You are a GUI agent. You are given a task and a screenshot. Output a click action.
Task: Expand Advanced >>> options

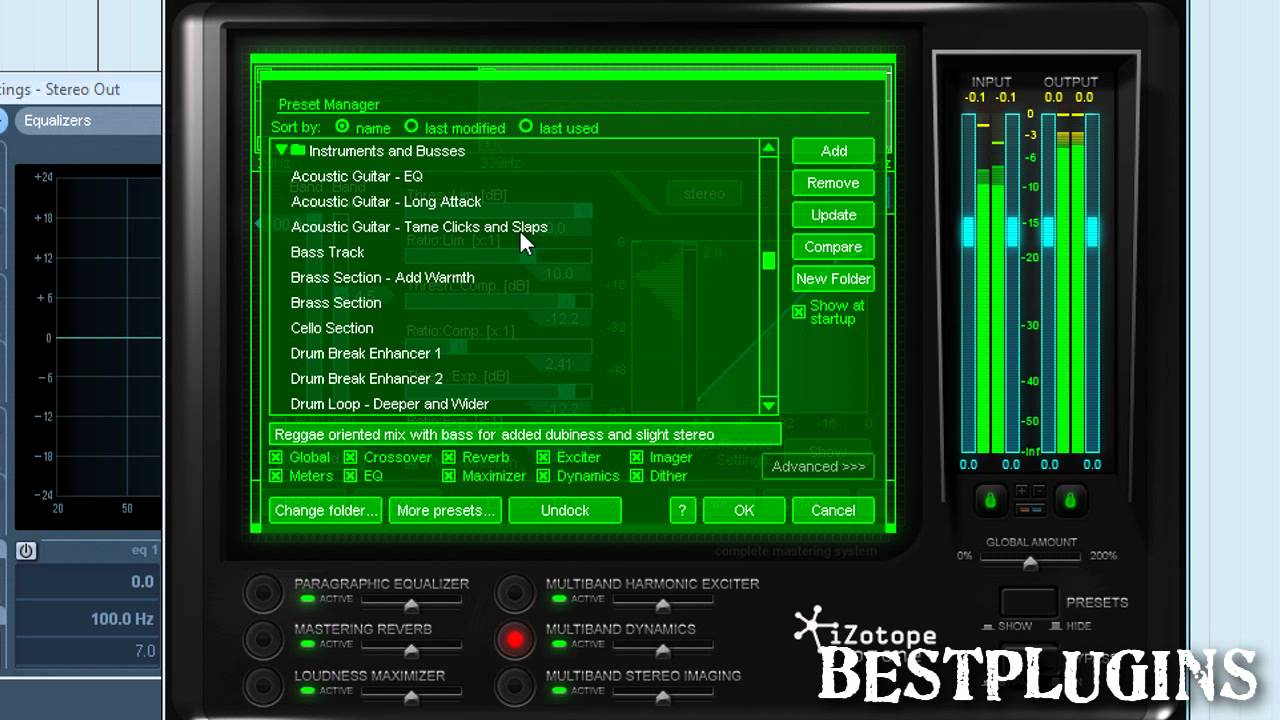point(818,466)
